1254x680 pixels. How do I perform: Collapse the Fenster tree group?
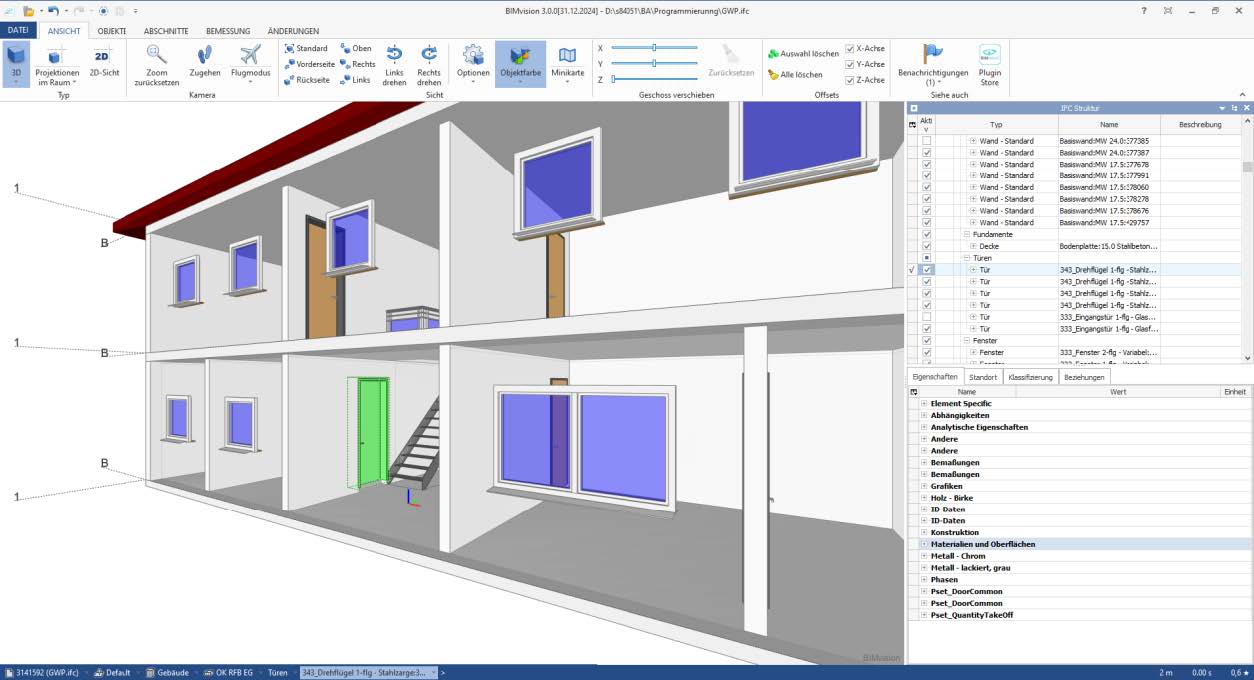pyautogui.click(x=967, y=341)
